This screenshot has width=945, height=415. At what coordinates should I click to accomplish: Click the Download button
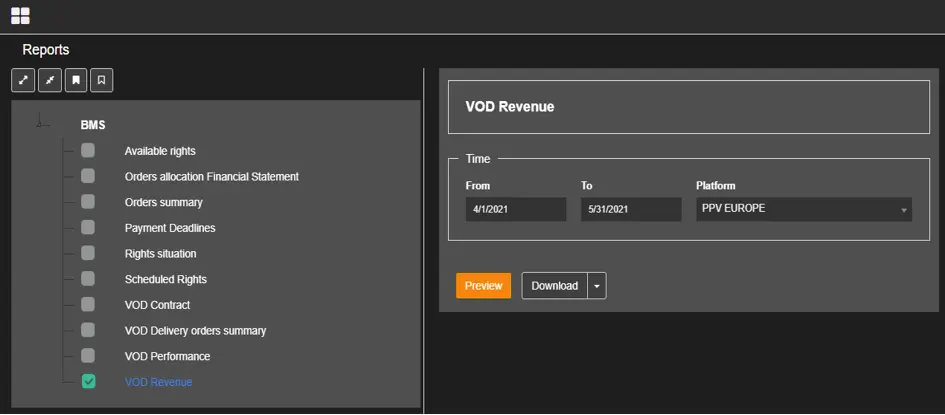click(x=554, y=286)
